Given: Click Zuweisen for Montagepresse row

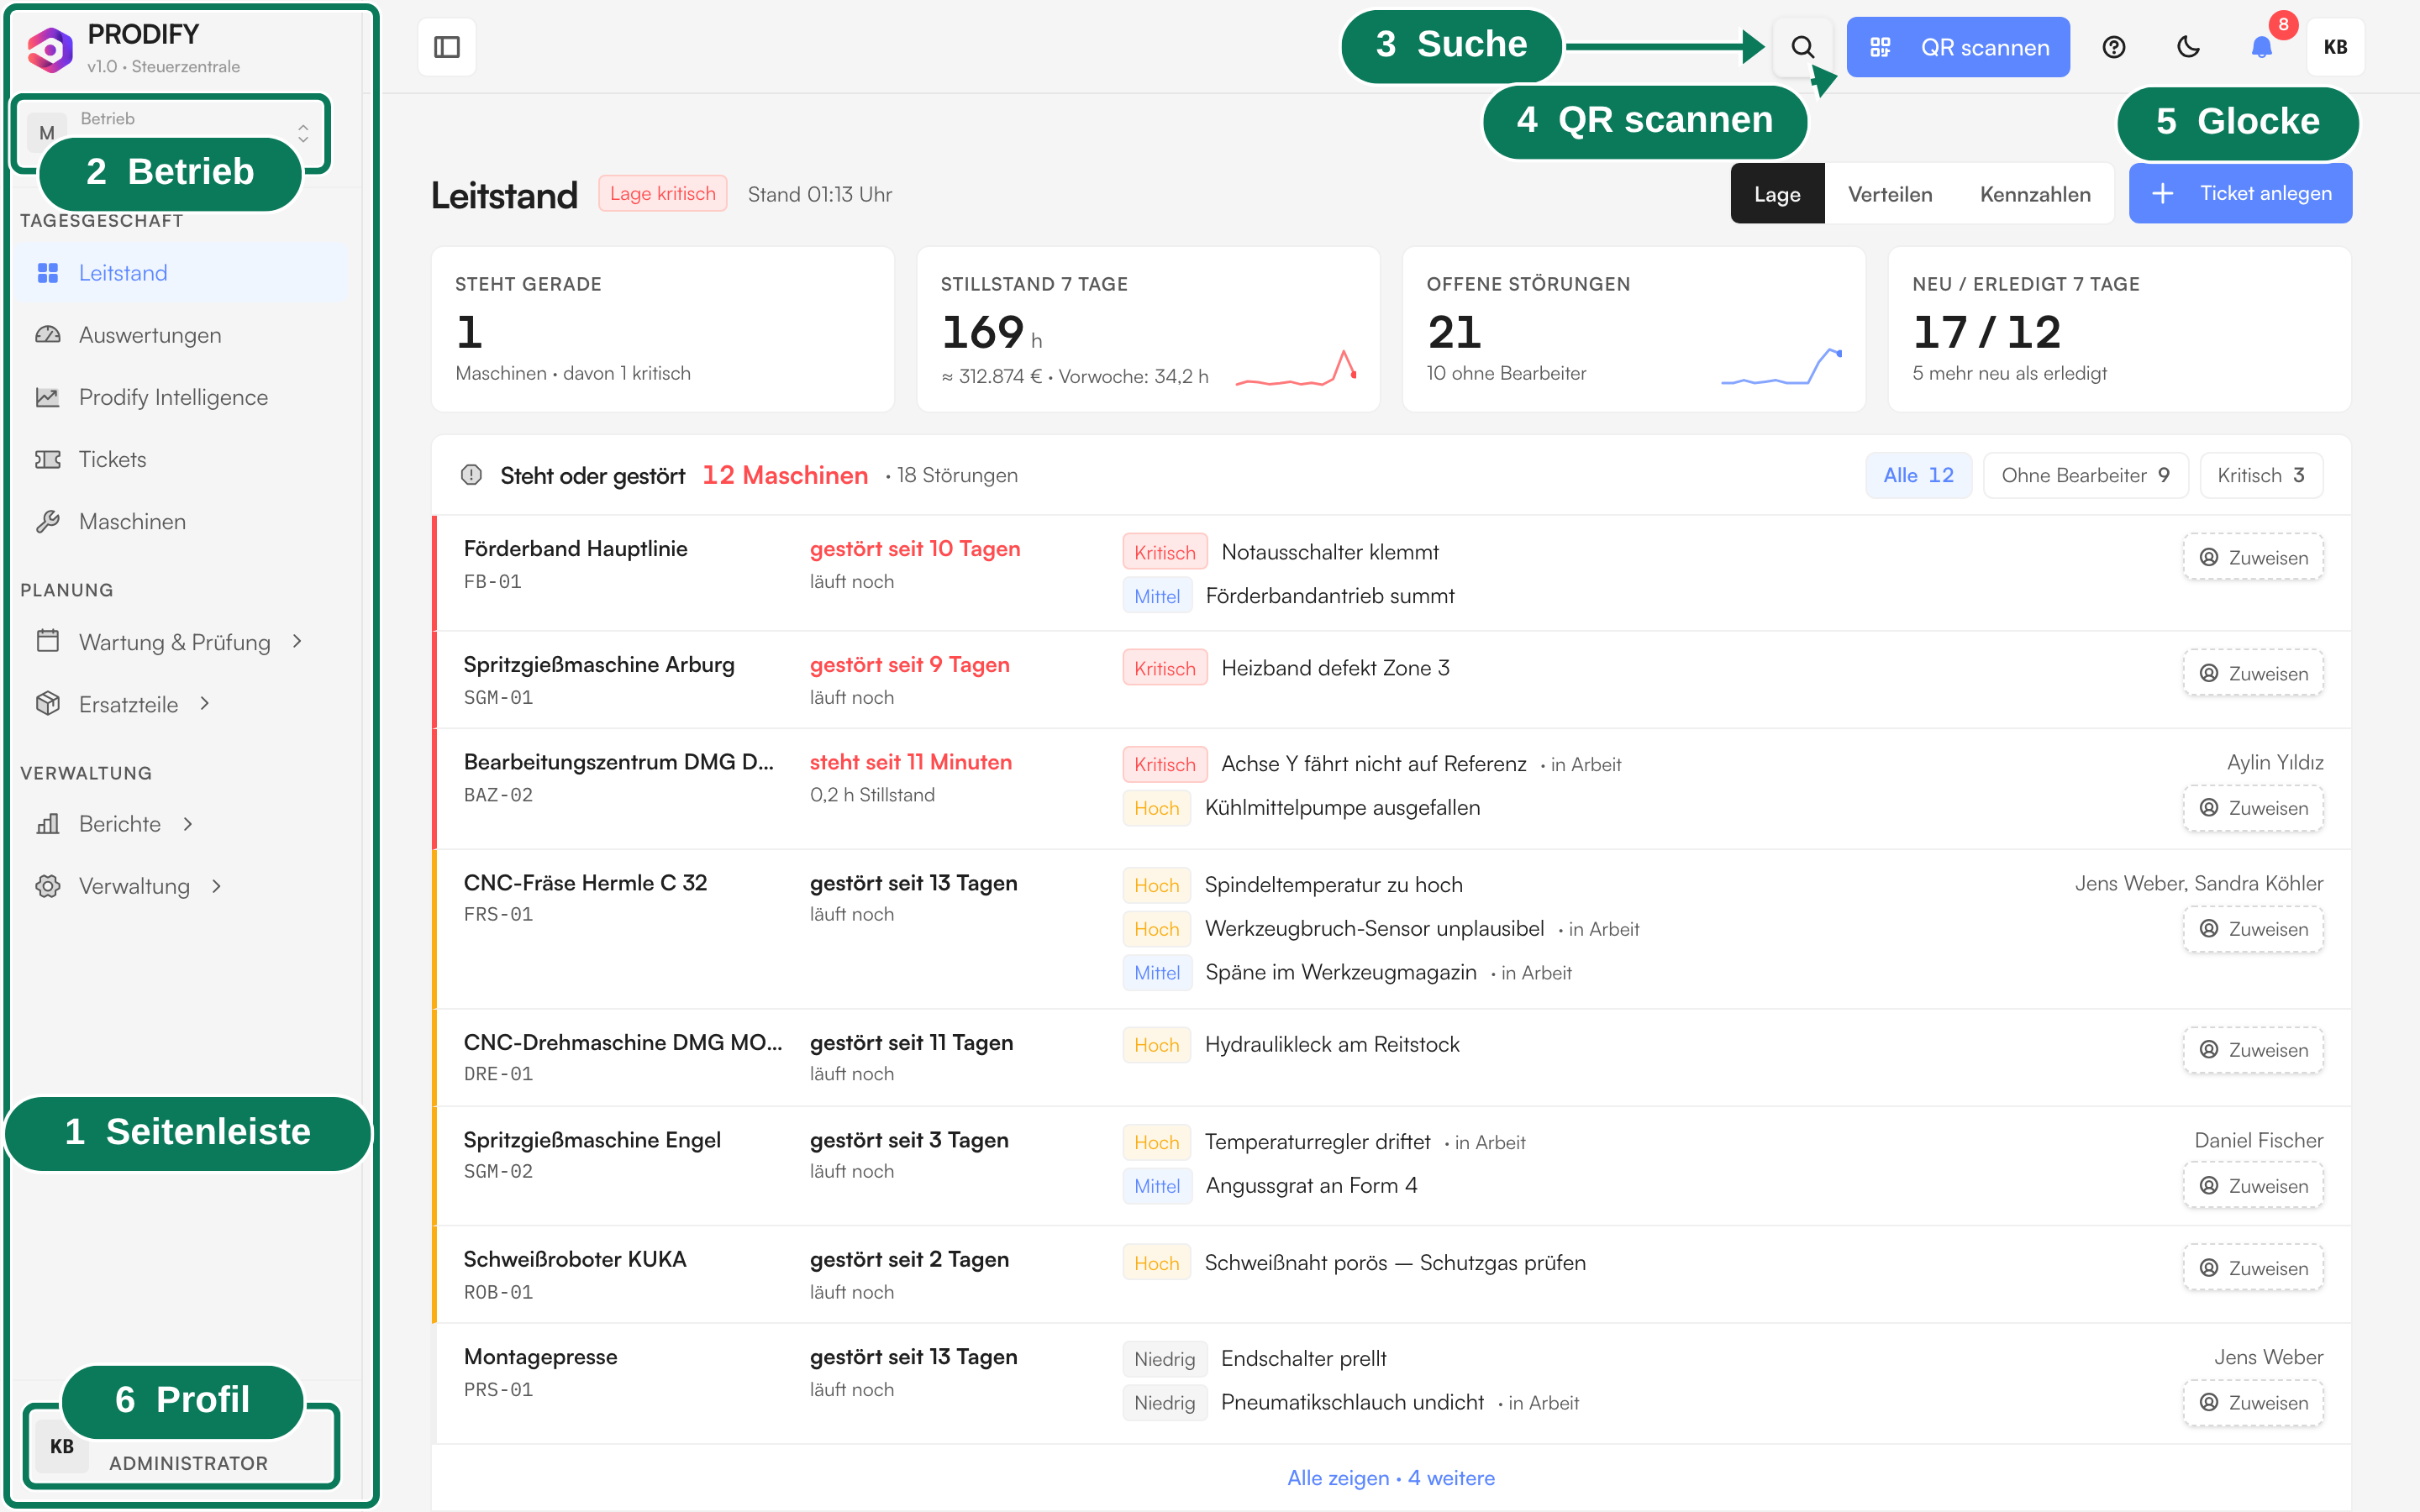Looking at the screenshot, I should point(2252,1402).
